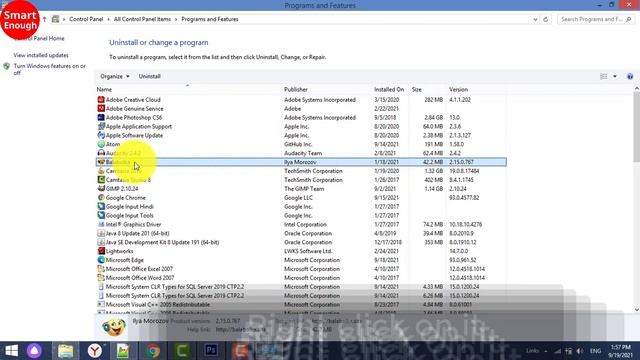Select the Adobe Creative Cloud icon
Screen dimensions: 640x360
point(101,100)
